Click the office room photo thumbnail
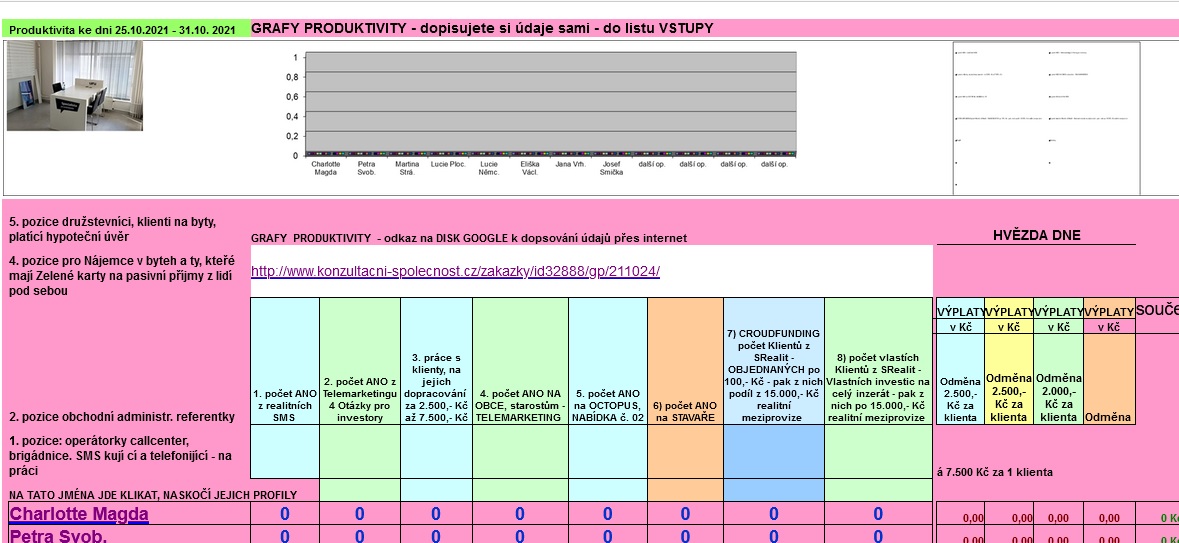The width and height of the screenshot is (1179, 543). point(75,86)
